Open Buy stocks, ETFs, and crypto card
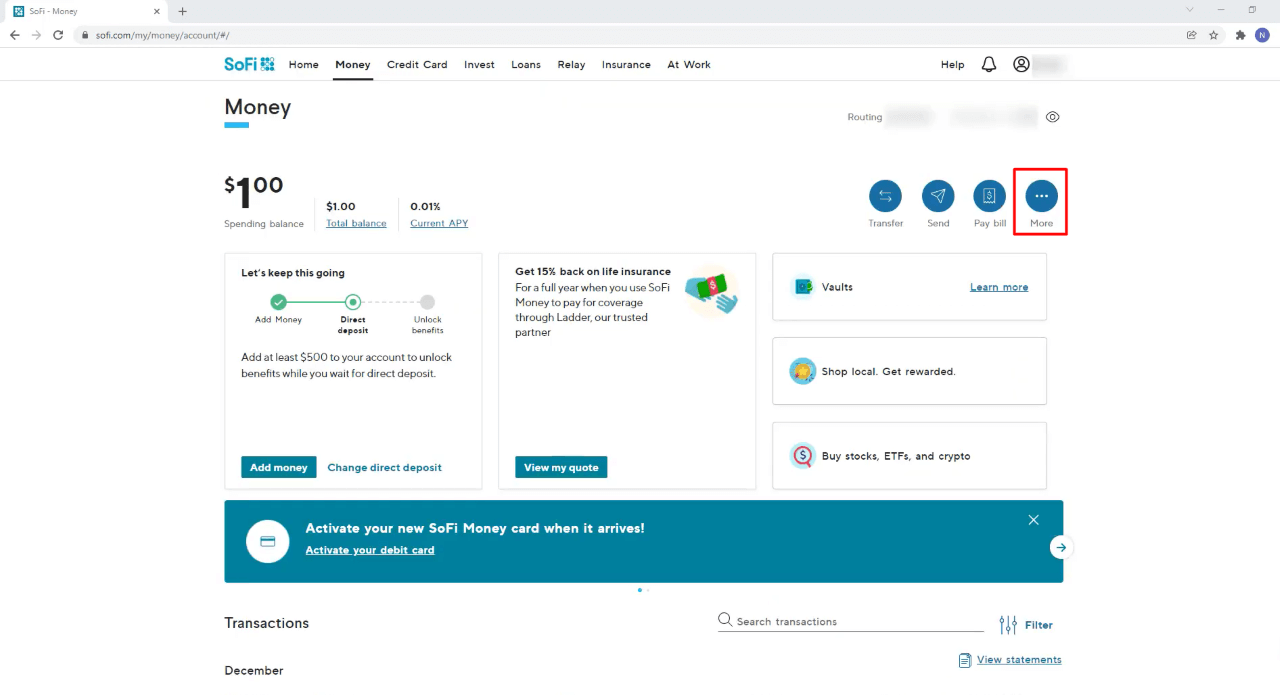This screenshot has width=1280, height=695. (909, 456)
